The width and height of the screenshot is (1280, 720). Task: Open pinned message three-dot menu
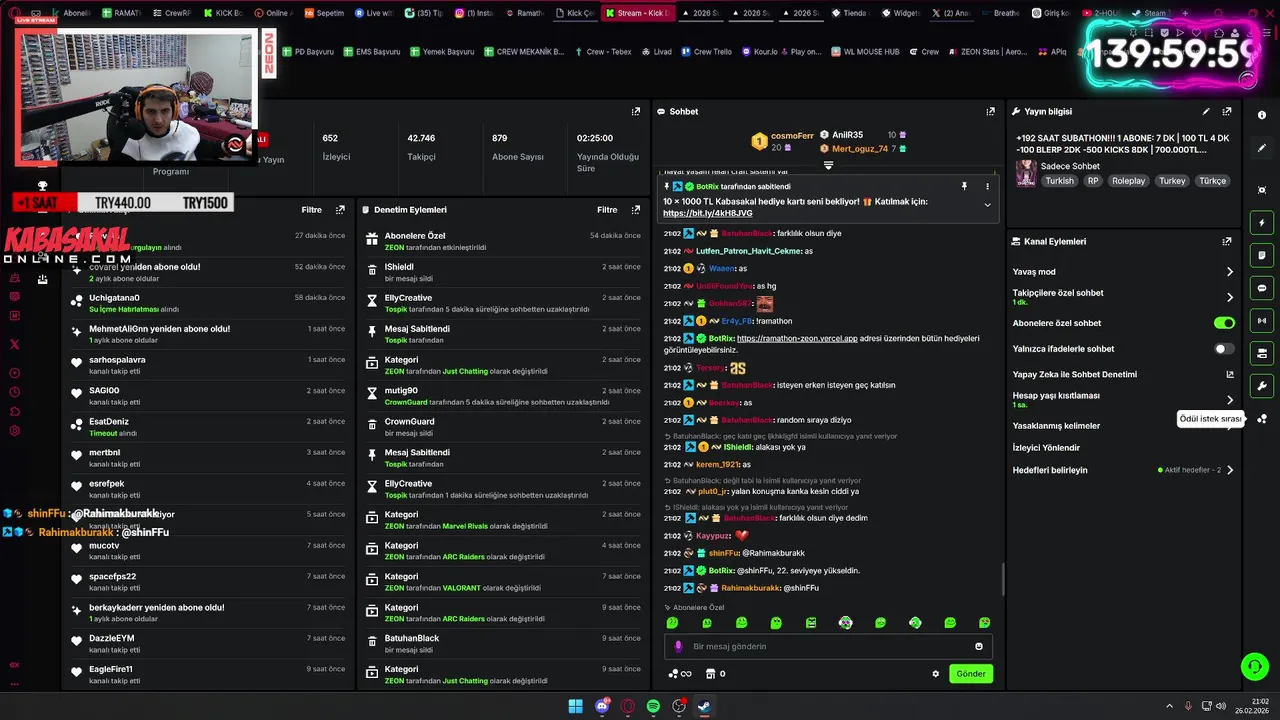pos(987,187)
